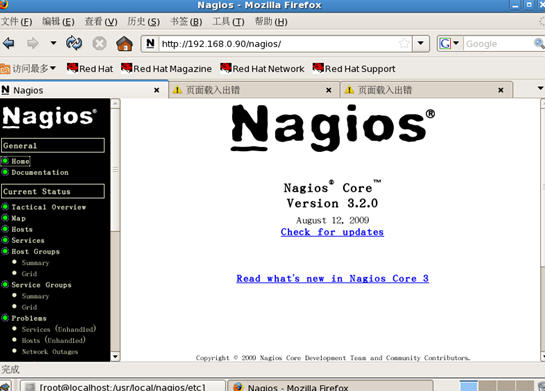Open the list all tabs dropdown arrow
The height and width of the screenshot is (391, 545).
[540, 88]
